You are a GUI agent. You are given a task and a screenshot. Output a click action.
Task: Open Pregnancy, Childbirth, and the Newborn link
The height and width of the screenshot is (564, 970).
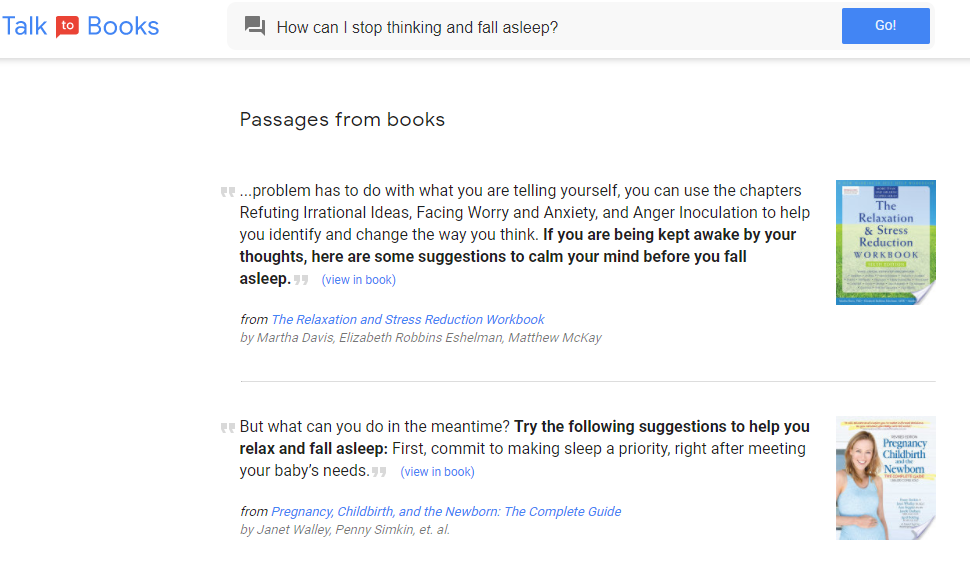(446, 511)
